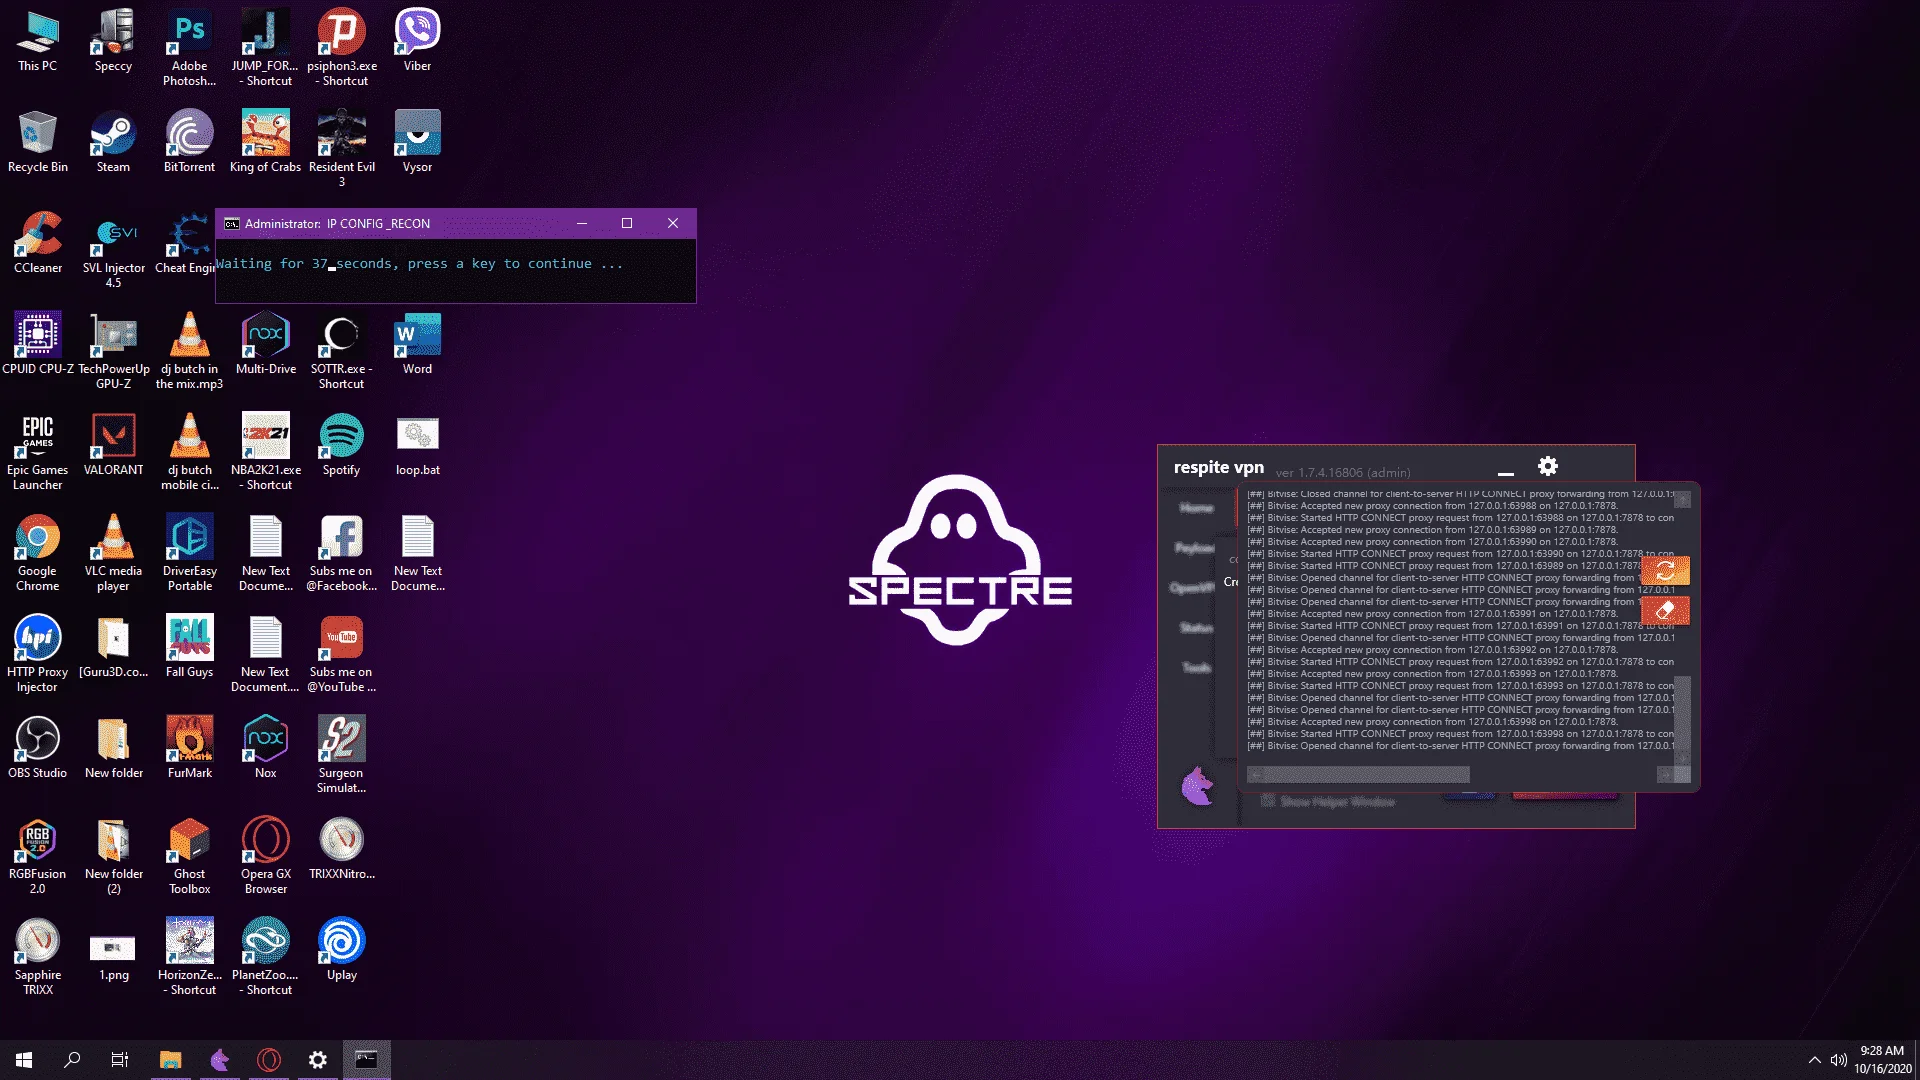Image resolution: width=1920 pixels, height=1080 pixels.
Task: Select the FurMark desktop icon
Action: 189,749
